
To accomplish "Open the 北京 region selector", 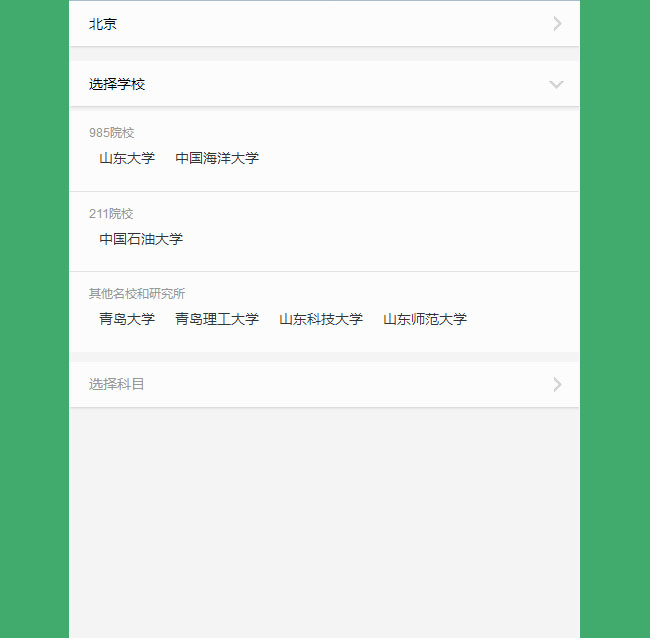I will point(103,24).
